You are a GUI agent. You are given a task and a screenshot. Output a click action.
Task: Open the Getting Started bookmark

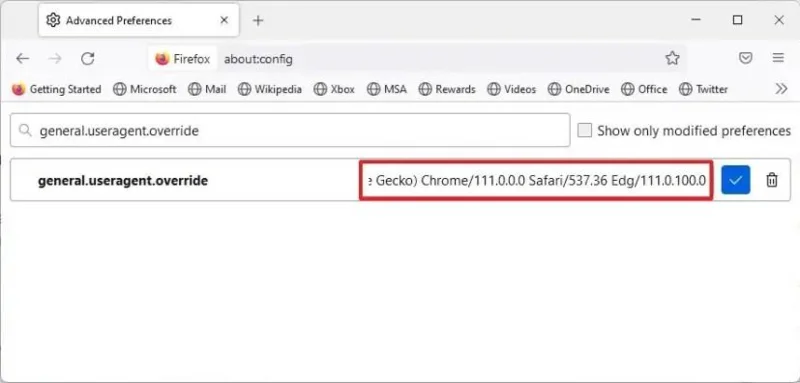click(57, 89)
